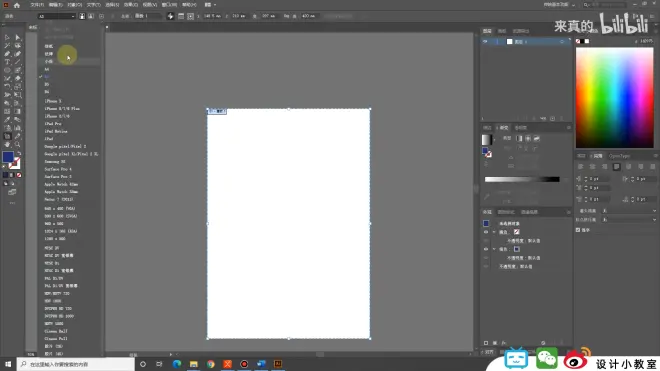Select the Direct Selection tool
660x371 pixels.
tap(18, 37)
